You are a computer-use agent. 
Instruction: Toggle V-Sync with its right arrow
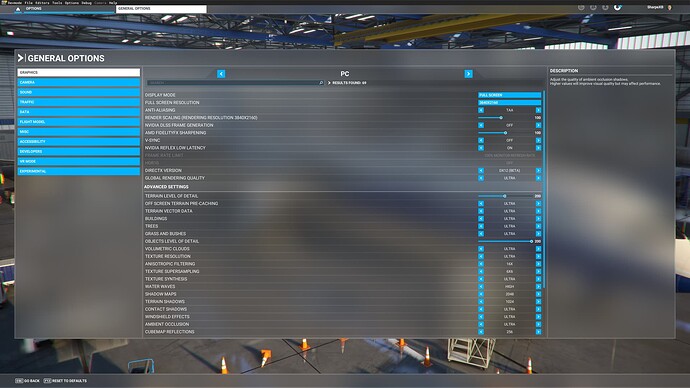[x=538, y=140]
